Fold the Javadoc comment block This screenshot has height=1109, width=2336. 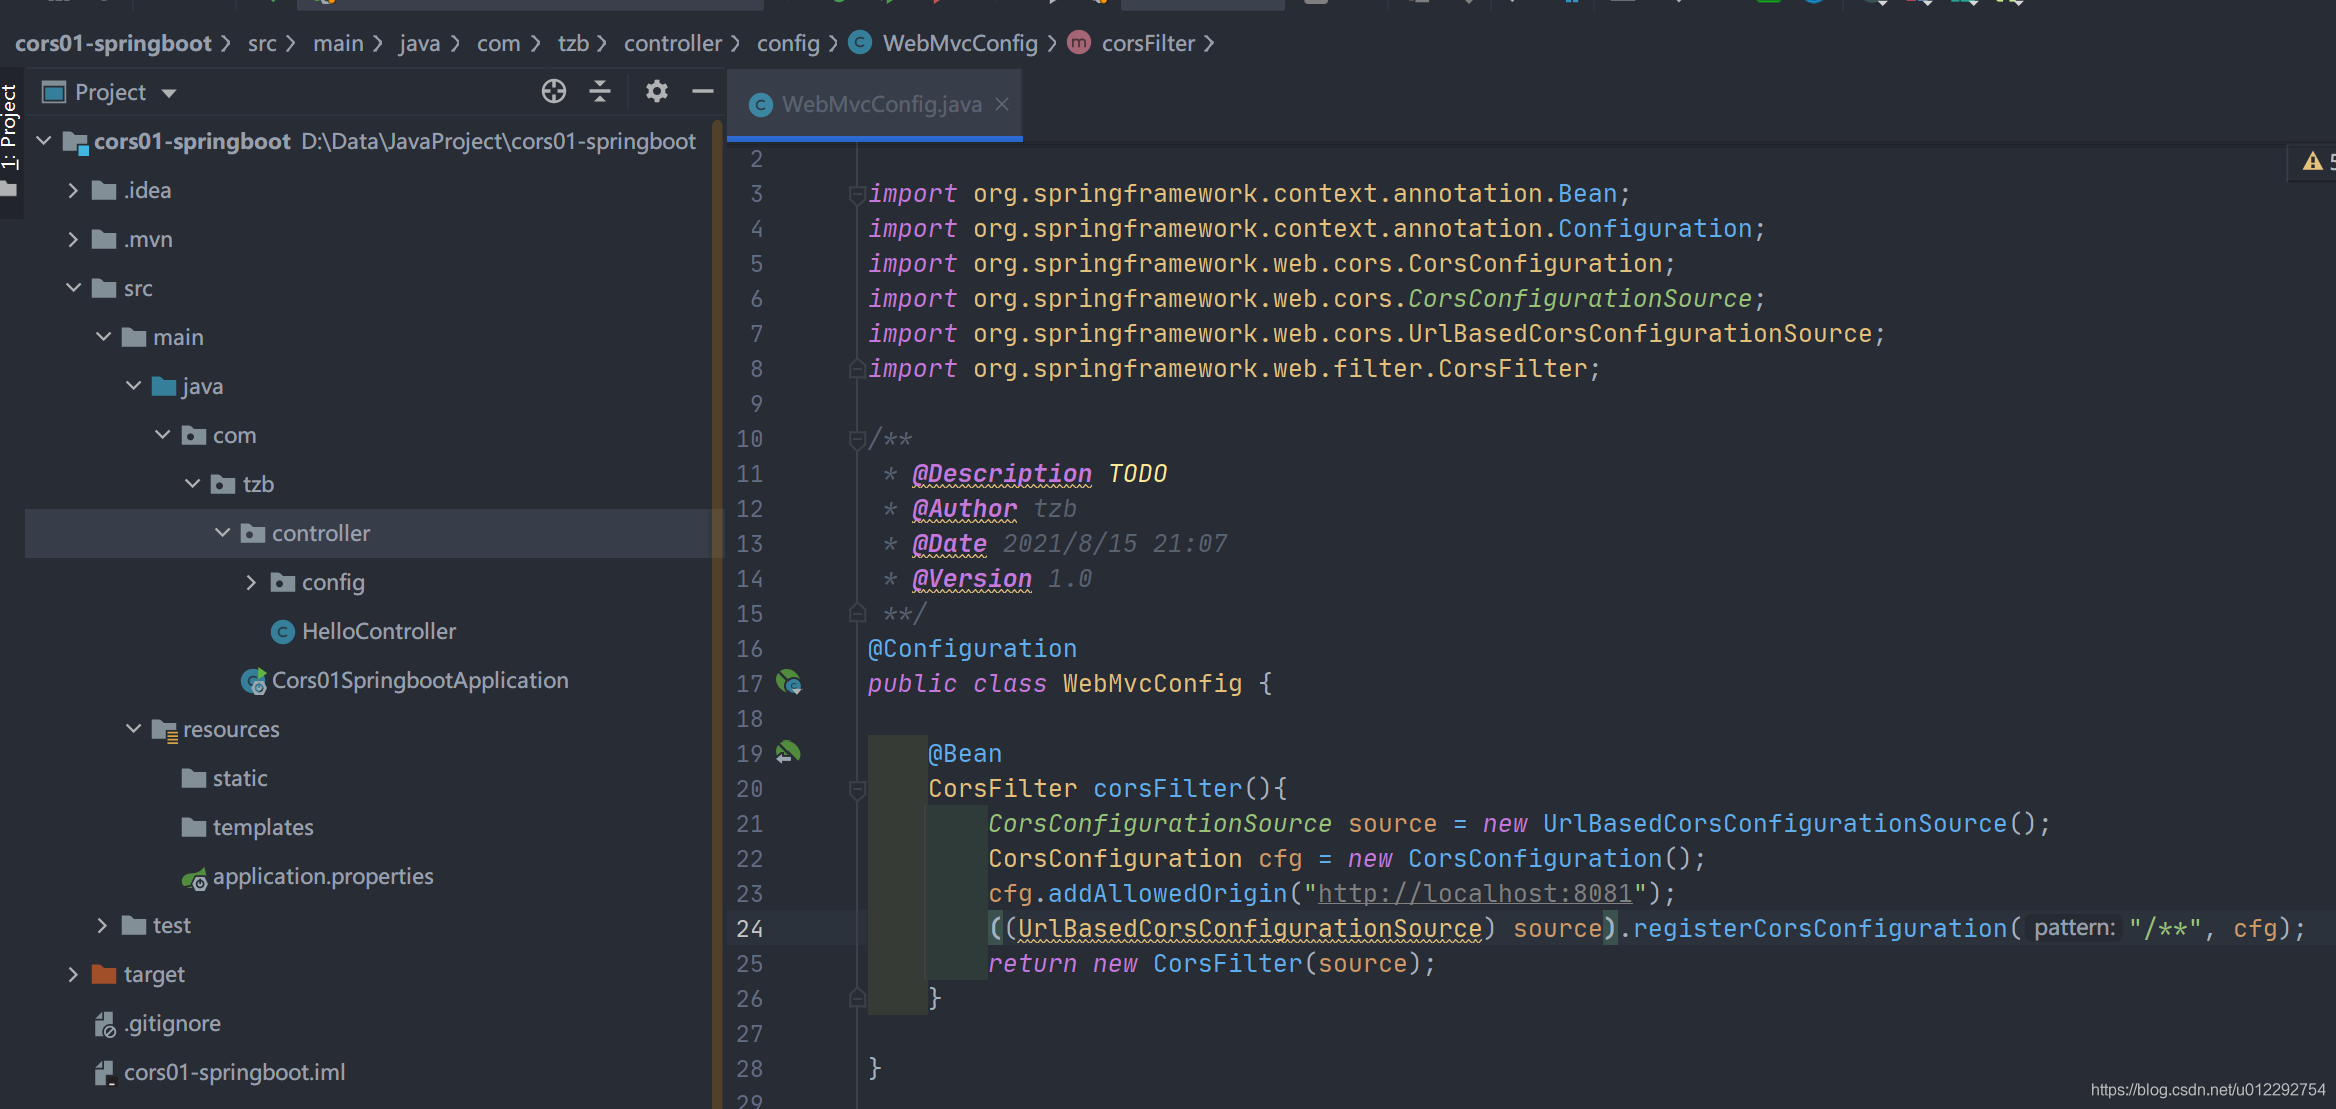click(857, 439)
